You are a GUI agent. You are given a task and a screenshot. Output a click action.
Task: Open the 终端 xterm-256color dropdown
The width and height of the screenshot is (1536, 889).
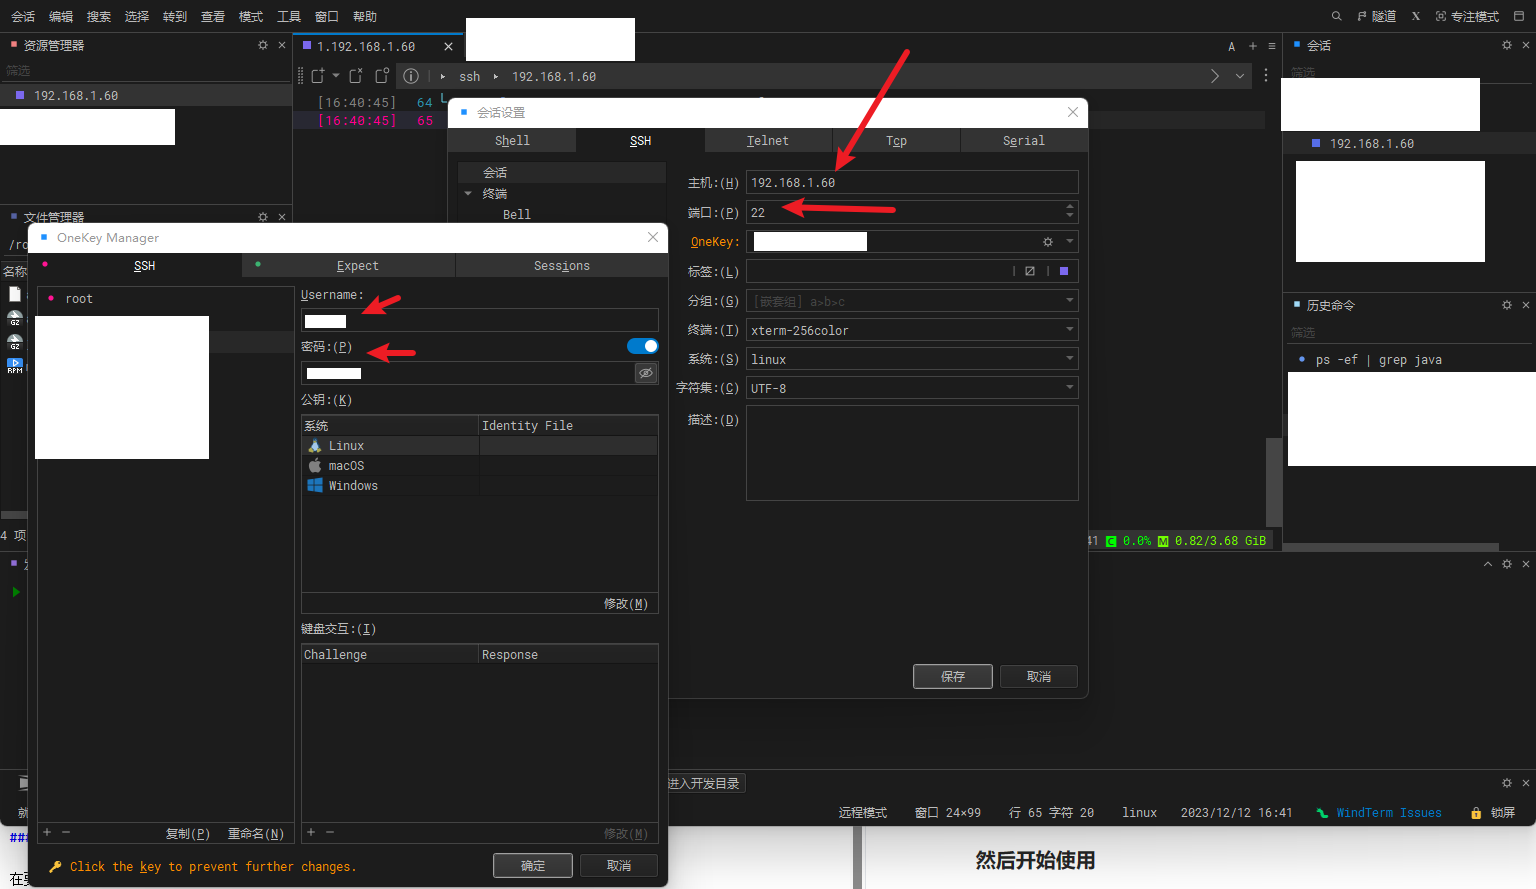[1070, 329]
